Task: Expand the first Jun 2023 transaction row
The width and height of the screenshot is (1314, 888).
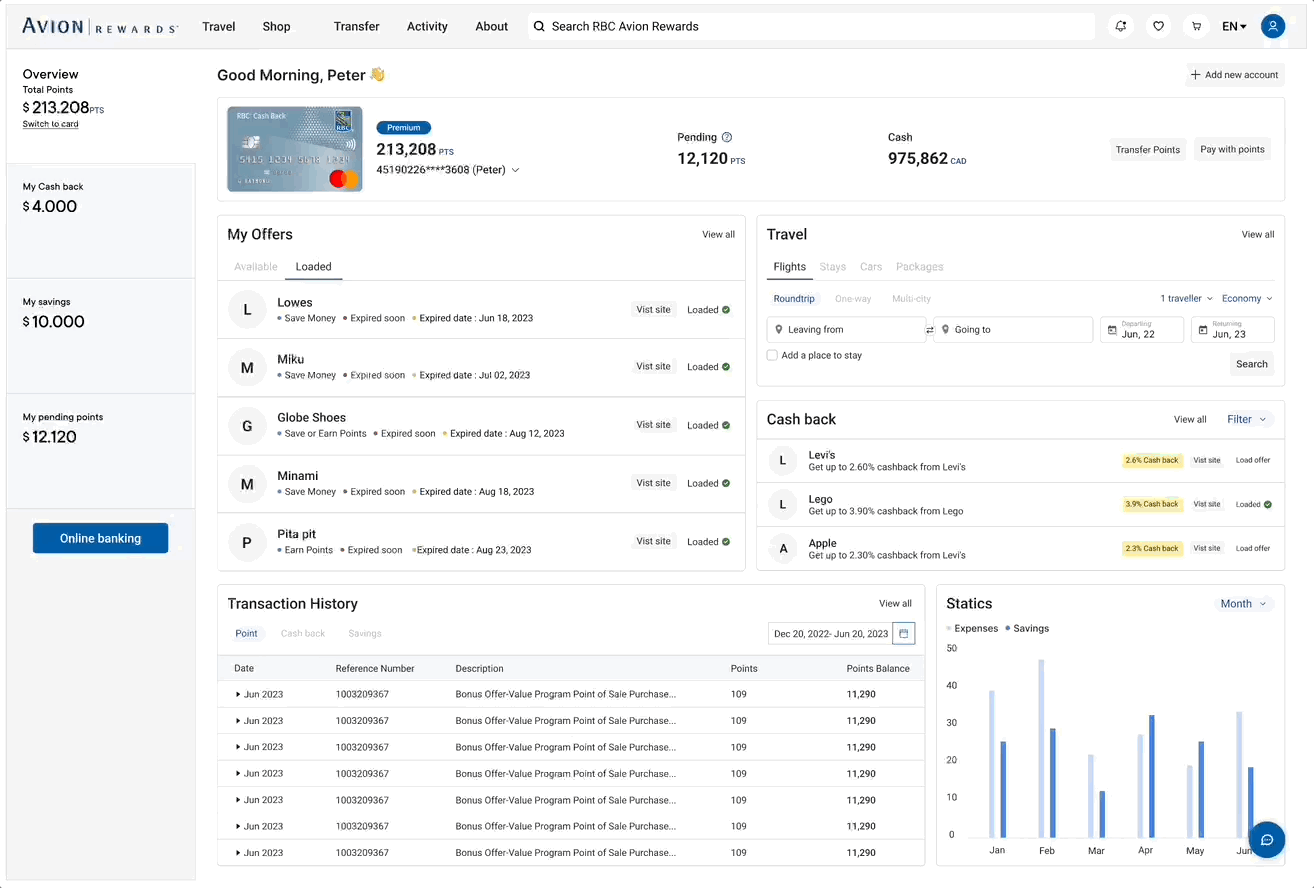Action: 238,694
